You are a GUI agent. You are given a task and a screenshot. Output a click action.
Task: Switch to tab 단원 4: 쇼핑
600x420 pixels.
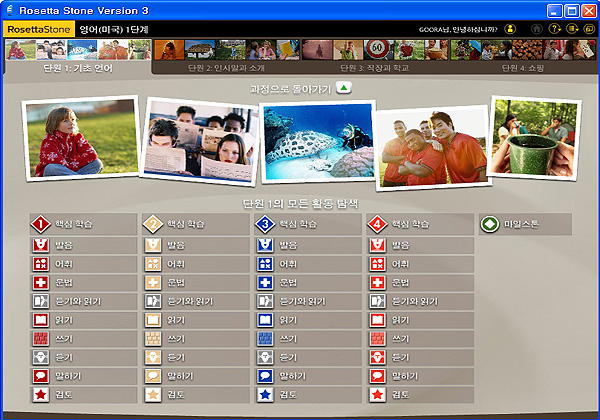523,56
